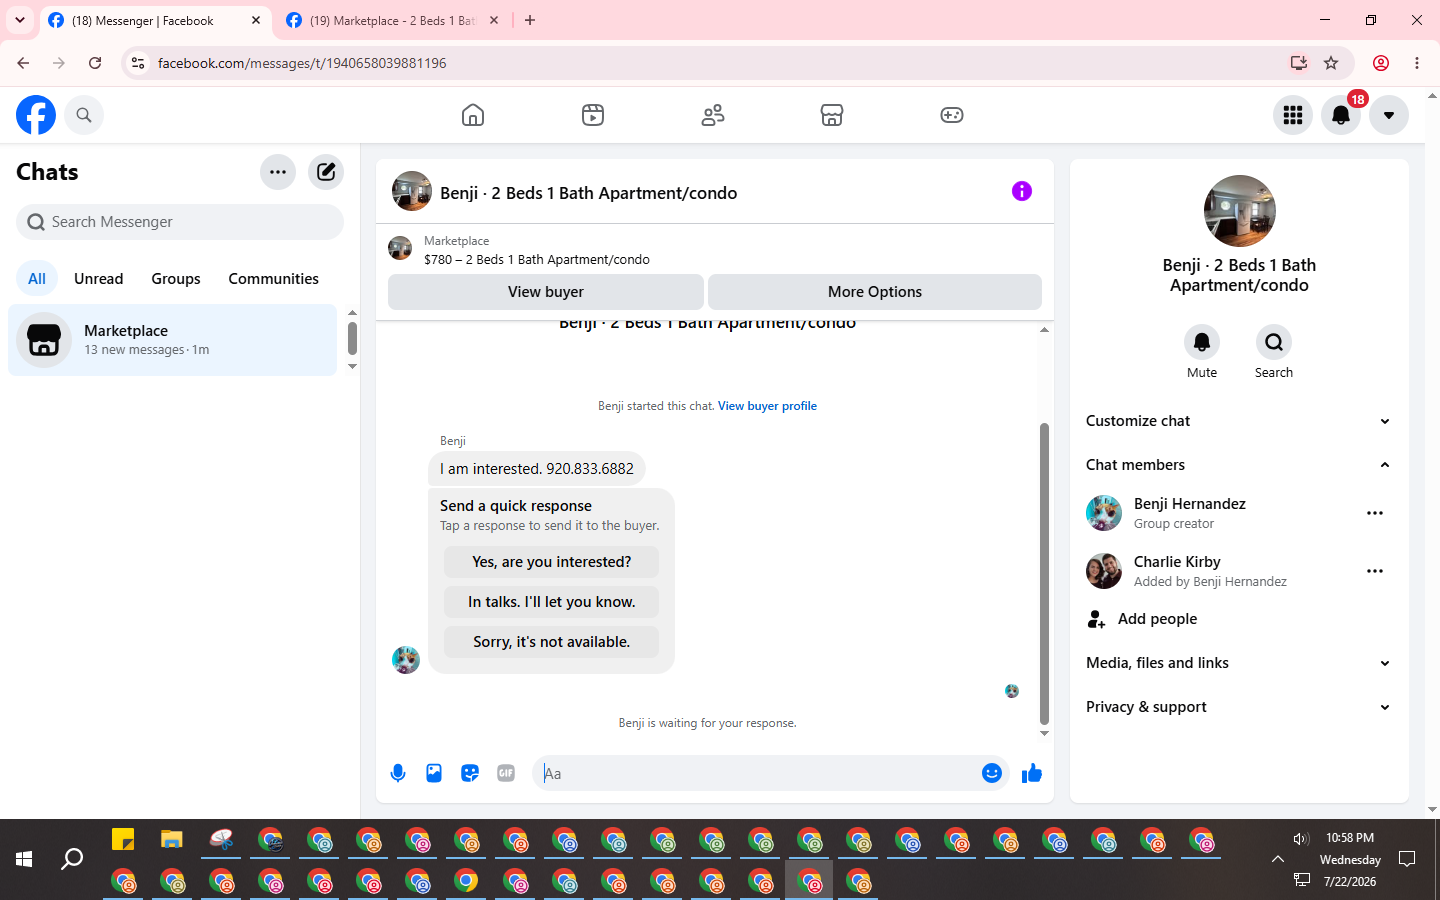
Task: Start a new message with compose icon
Action: tap(326, 172)
